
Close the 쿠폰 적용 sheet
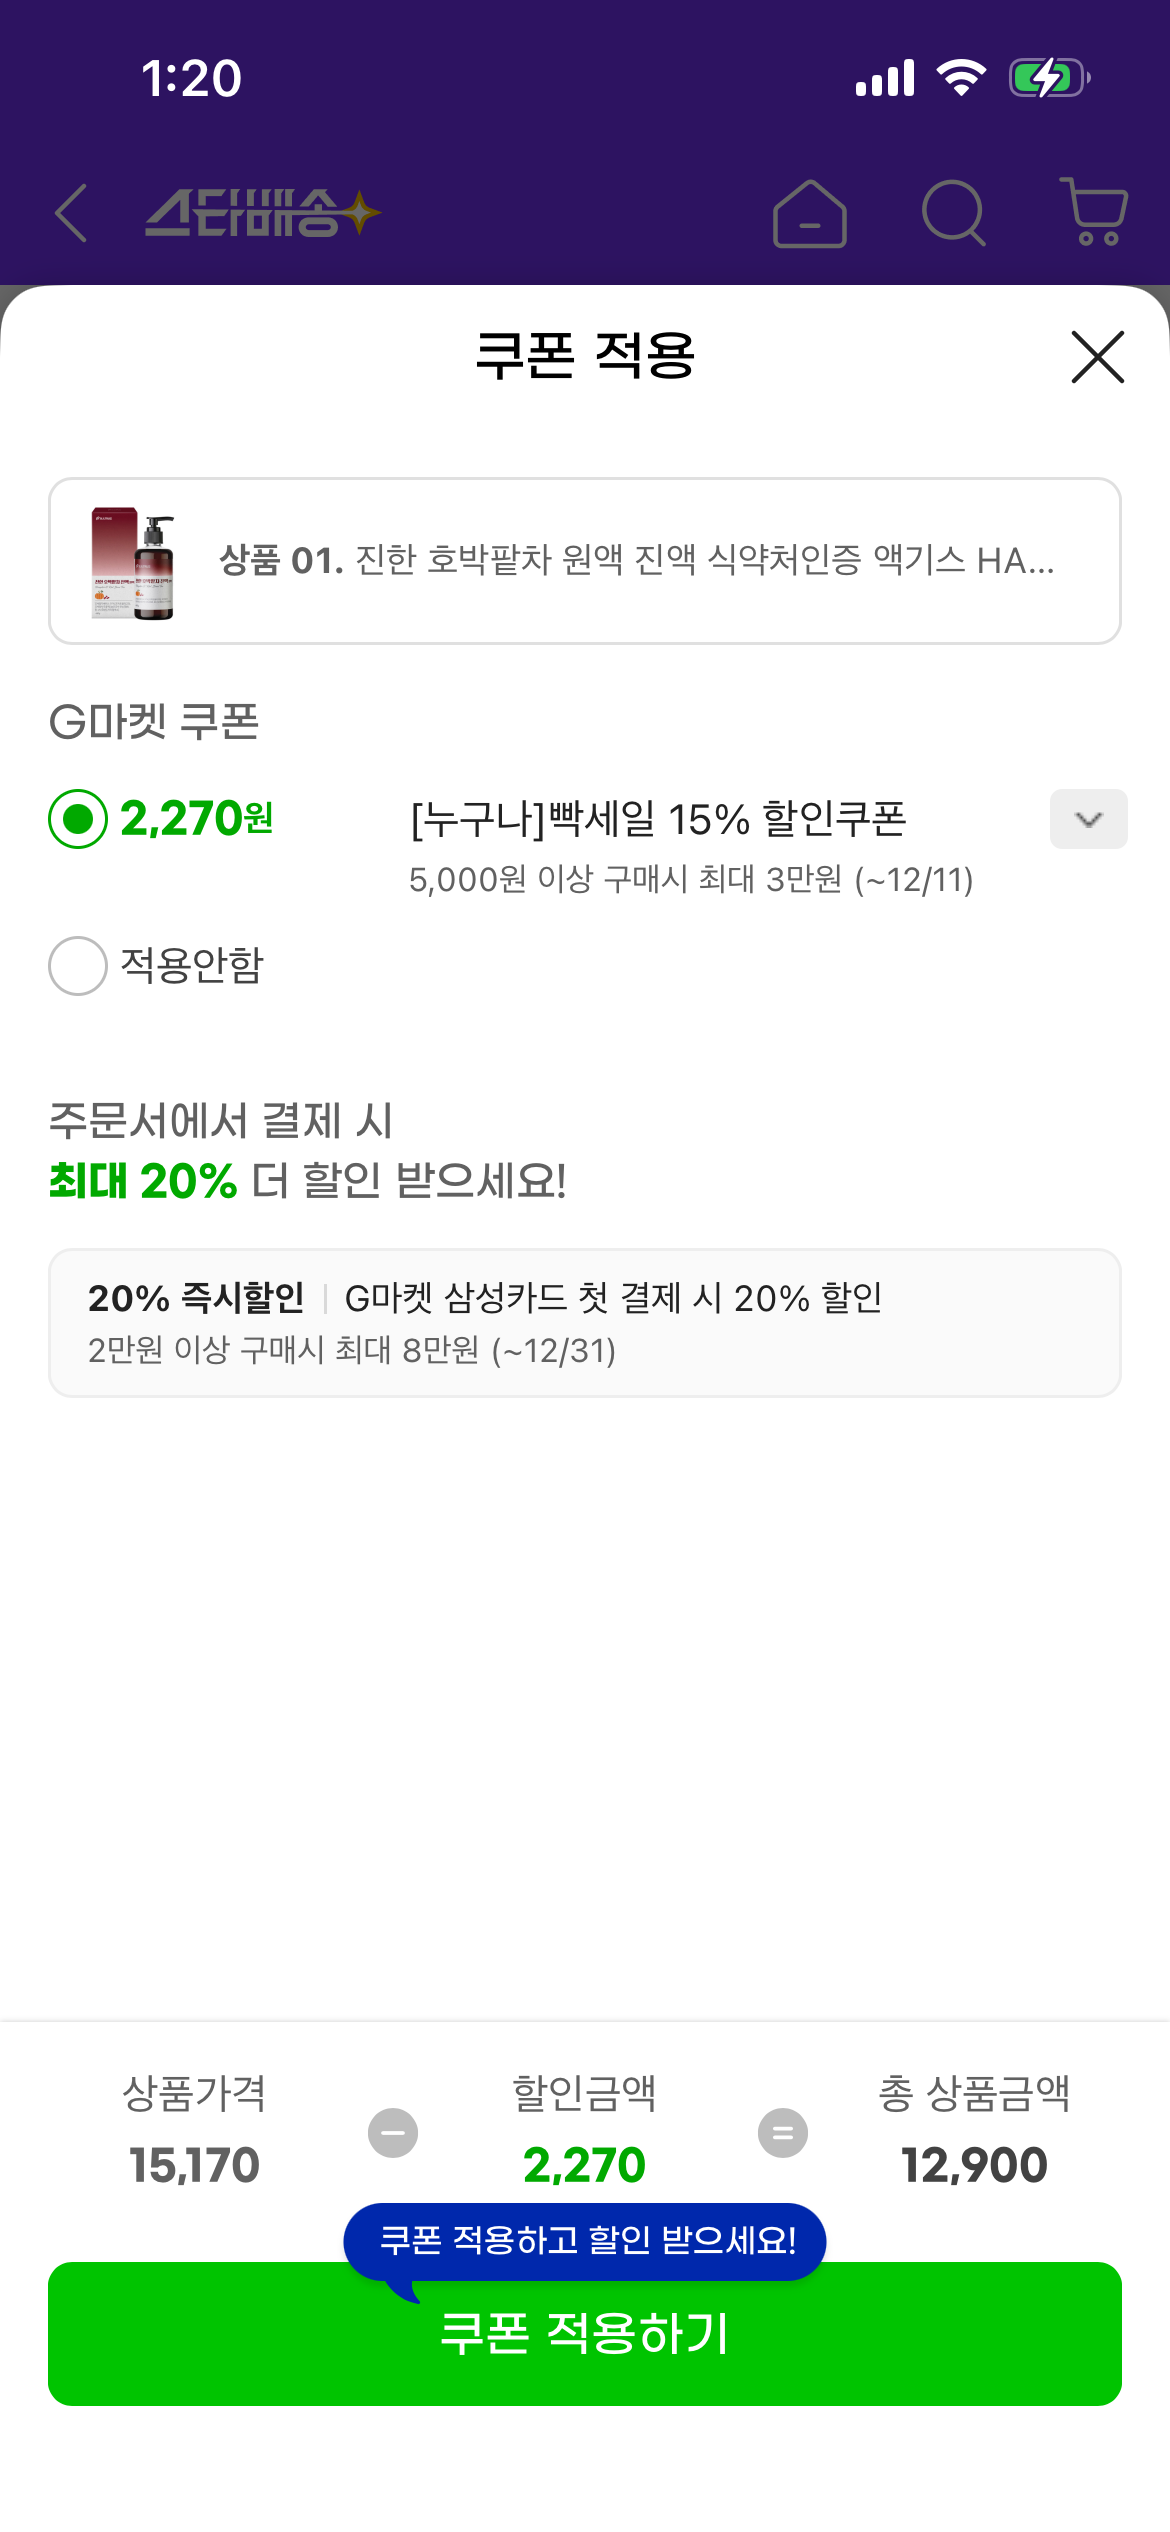(x=1097, y=357)
